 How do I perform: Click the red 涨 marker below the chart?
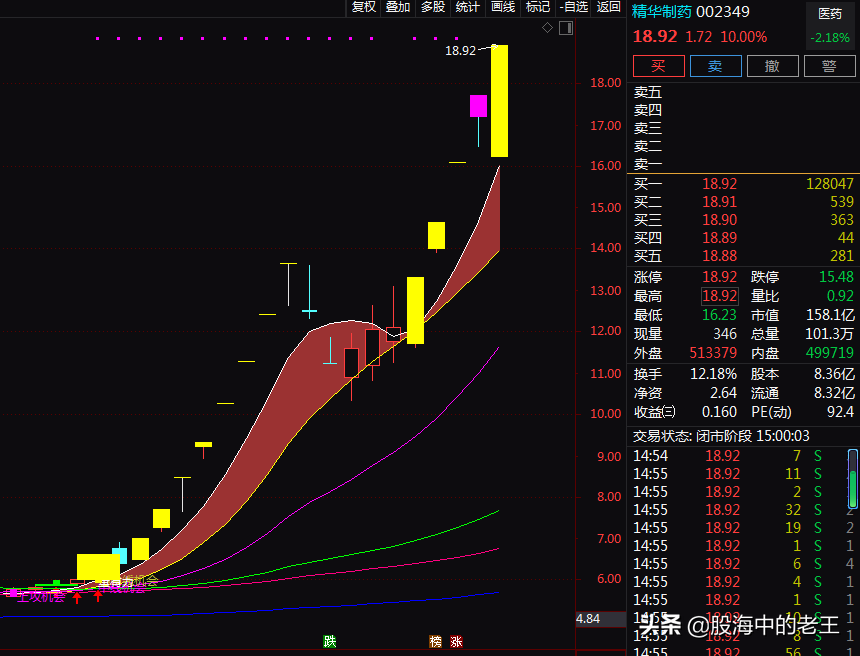pyautogui.click(x=456, y=641)
